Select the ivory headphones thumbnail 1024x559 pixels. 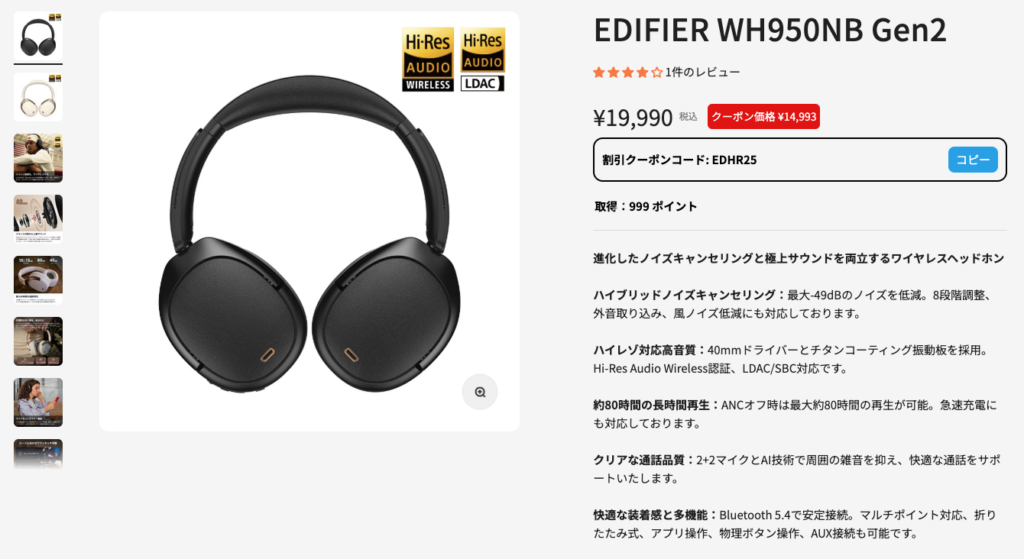click(x=39, y=97)
